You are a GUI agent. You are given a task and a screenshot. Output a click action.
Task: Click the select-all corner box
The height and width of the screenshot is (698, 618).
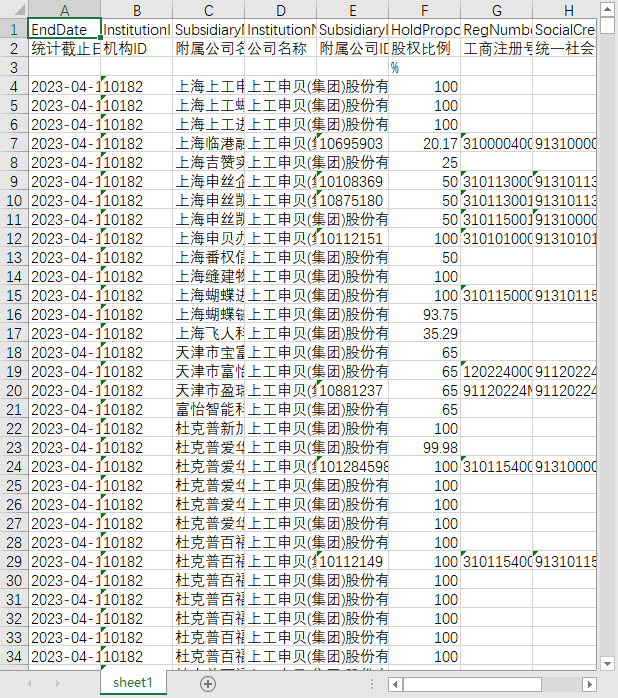click(x=14, y=9)
